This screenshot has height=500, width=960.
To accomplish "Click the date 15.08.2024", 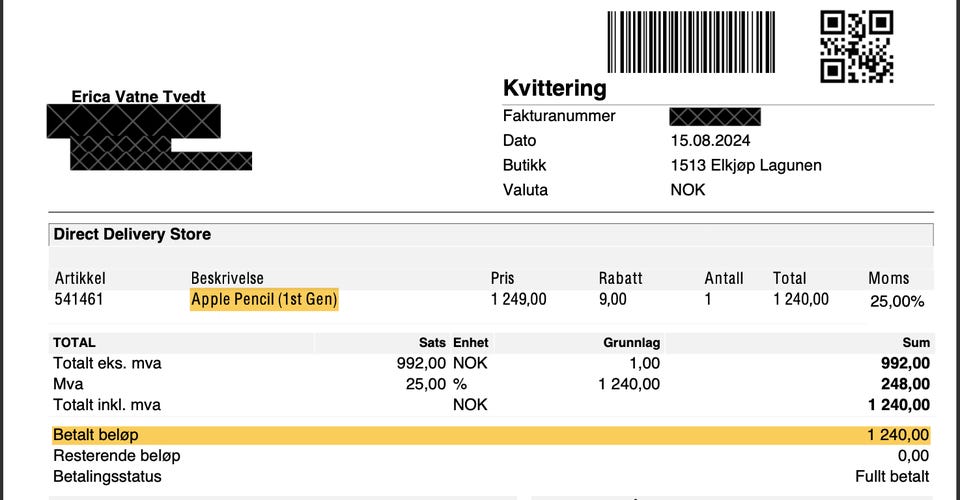I will [710, 141].
